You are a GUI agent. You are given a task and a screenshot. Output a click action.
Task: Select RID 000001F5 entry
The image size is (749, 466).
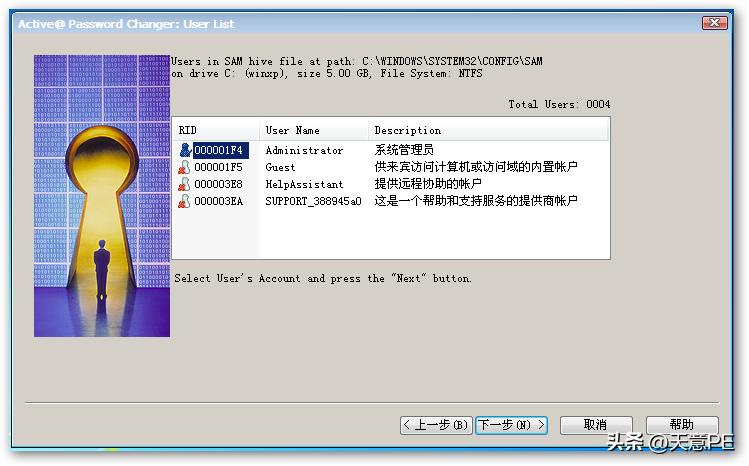(x=218, y=167)
